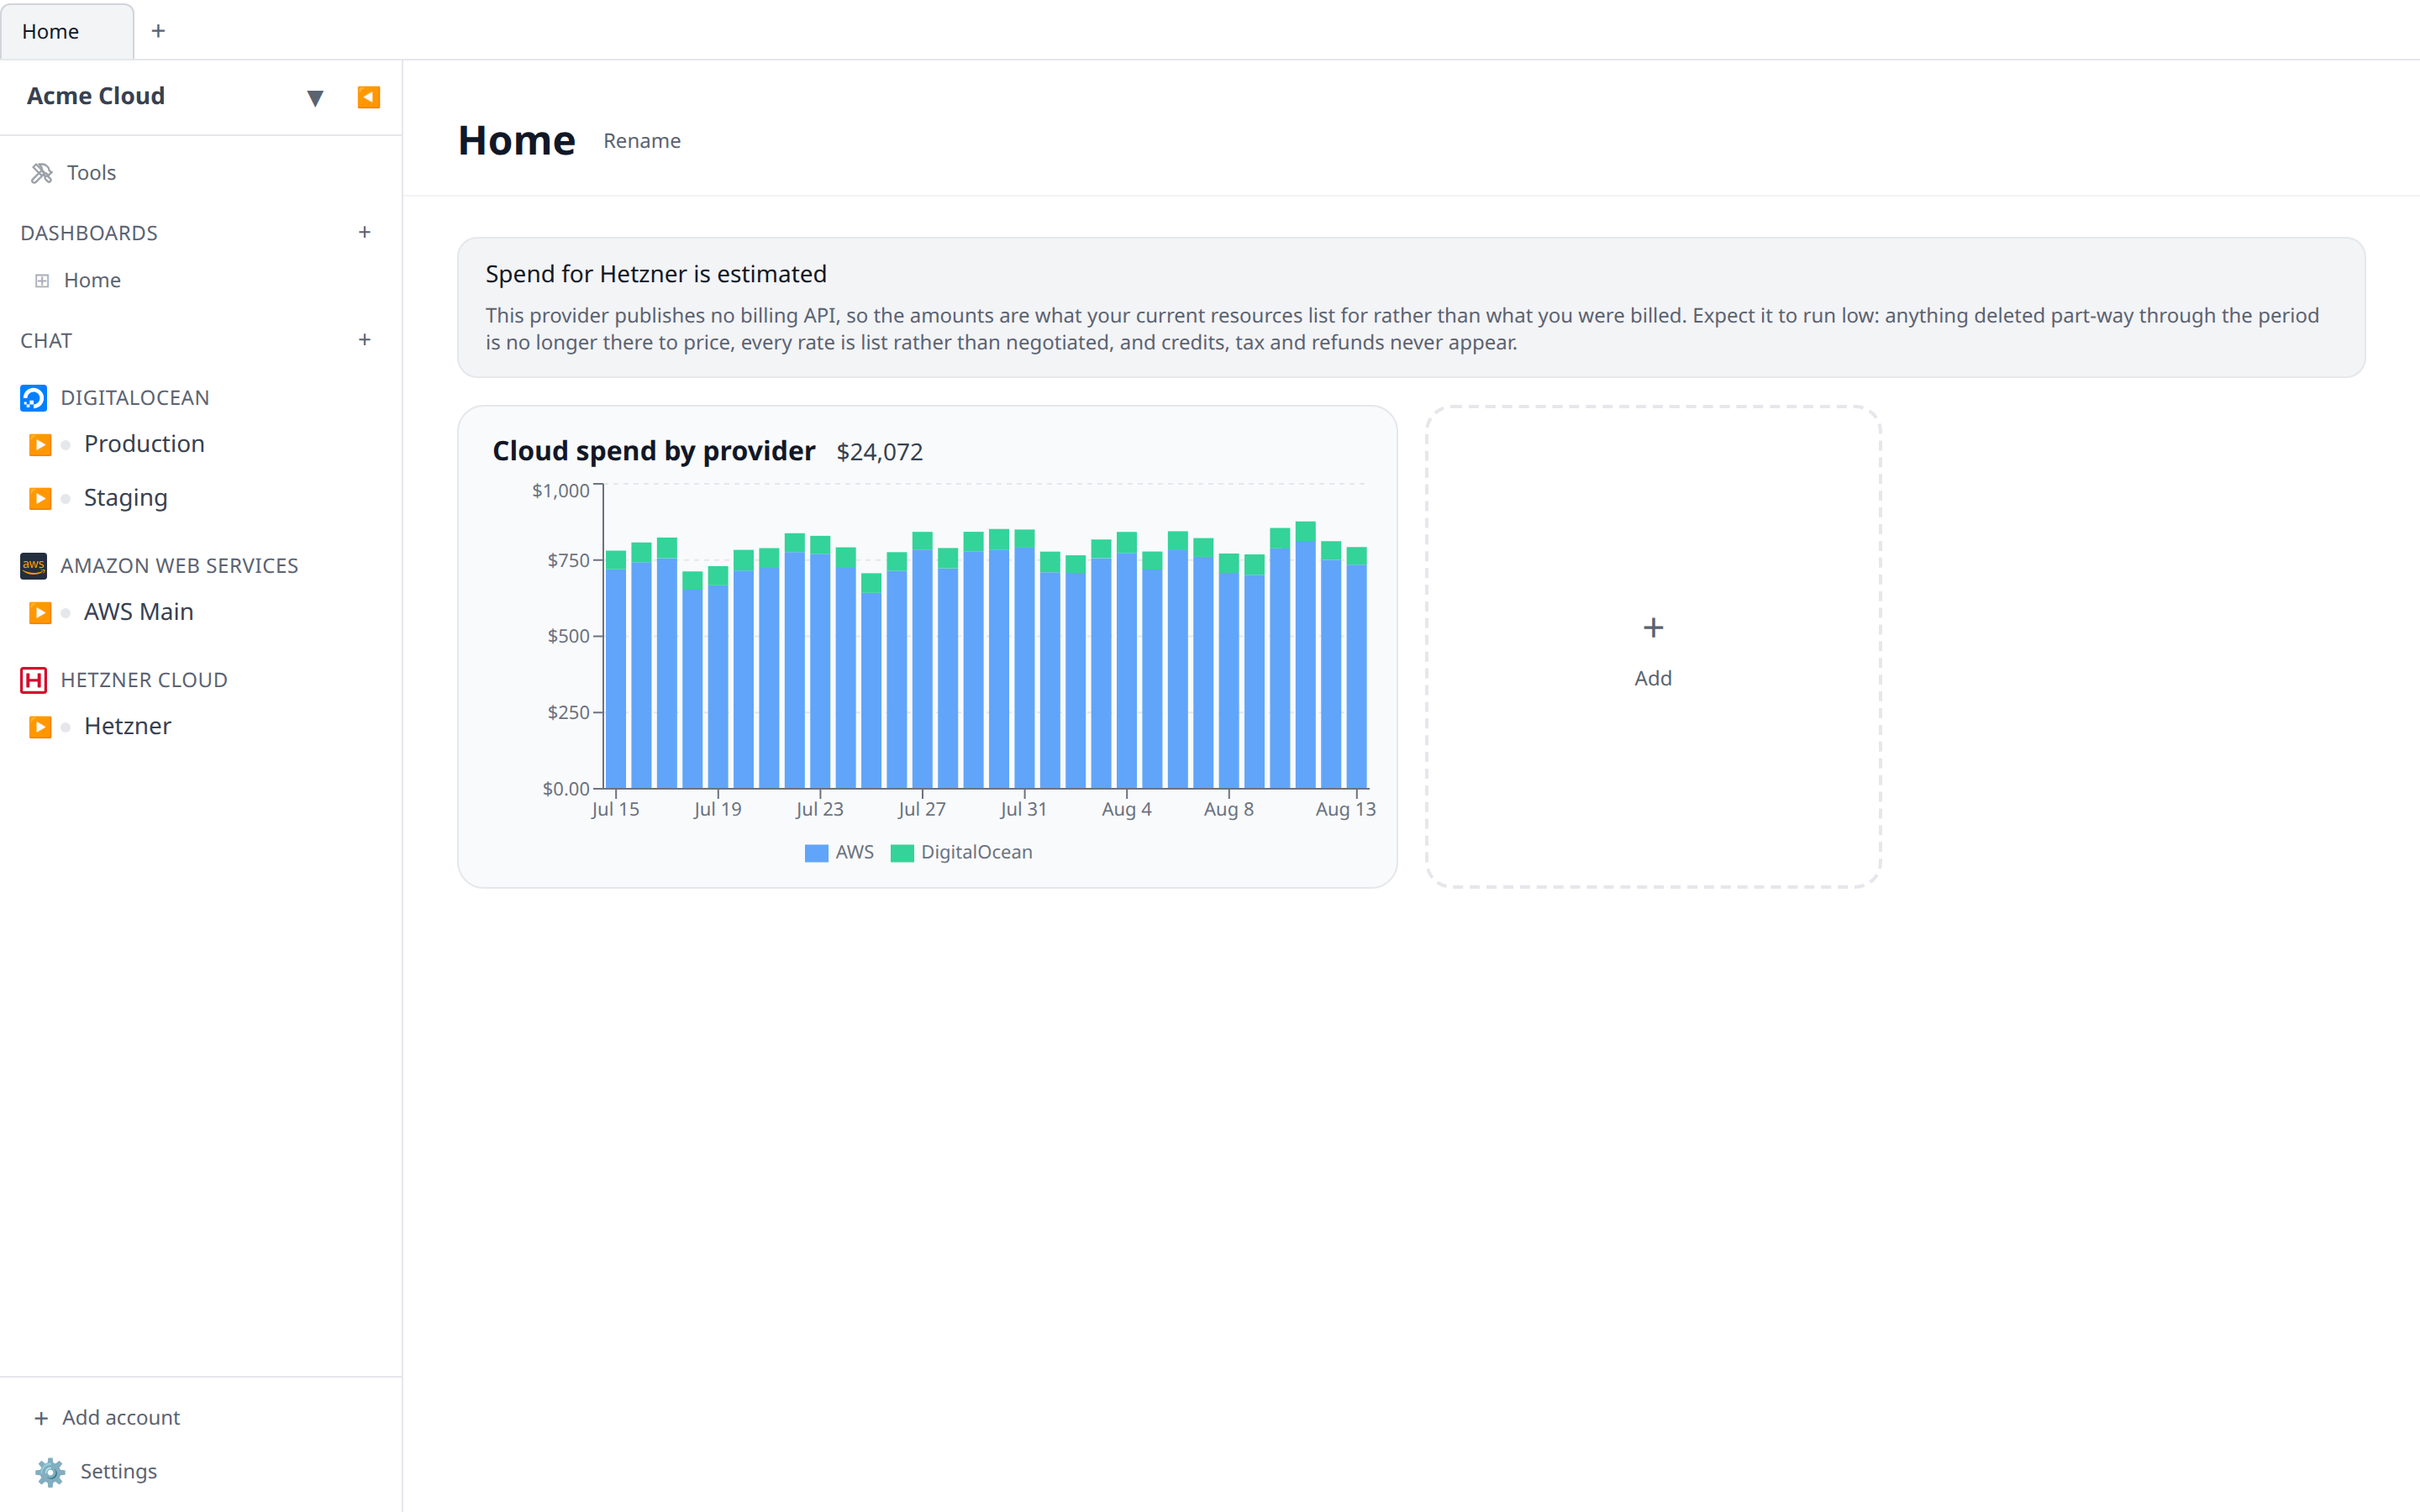Click the Hetzner Cloud logo icon
Screen dimensions: 2420x1512
(34, 680)
